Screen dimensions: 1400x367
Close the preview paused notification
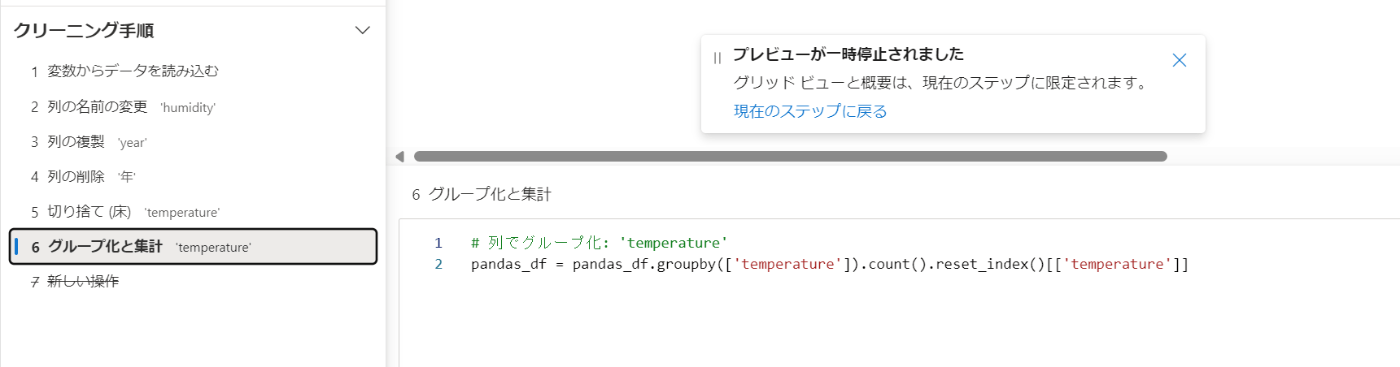click(x=1179, y=60)
